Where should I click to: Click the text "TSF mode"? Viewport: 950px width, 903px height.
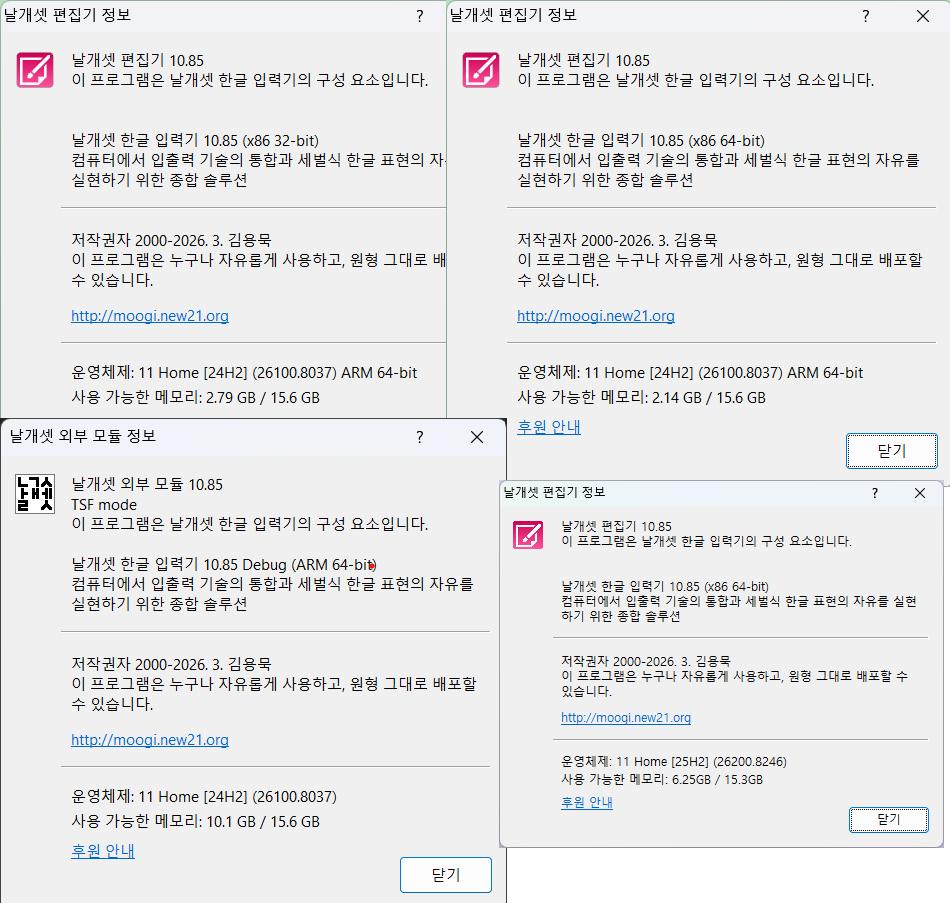pyautogui.click(x=104, y=504)
